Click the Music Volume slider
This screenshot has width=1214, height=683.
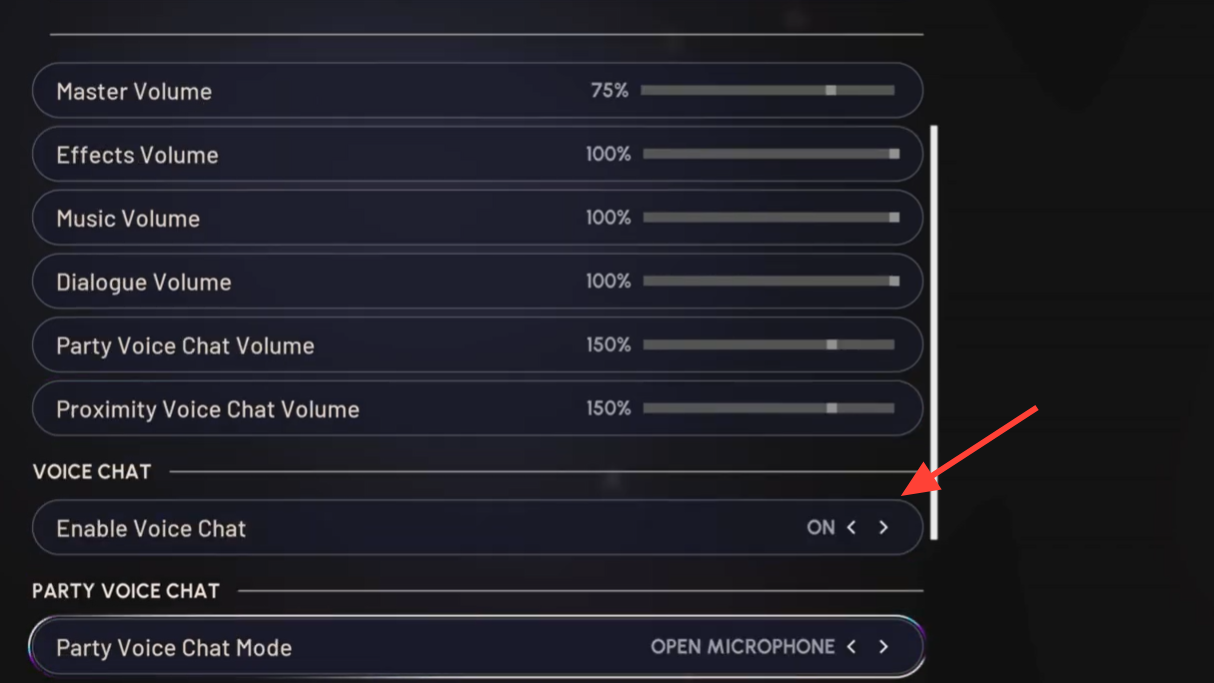coord(770,217)
